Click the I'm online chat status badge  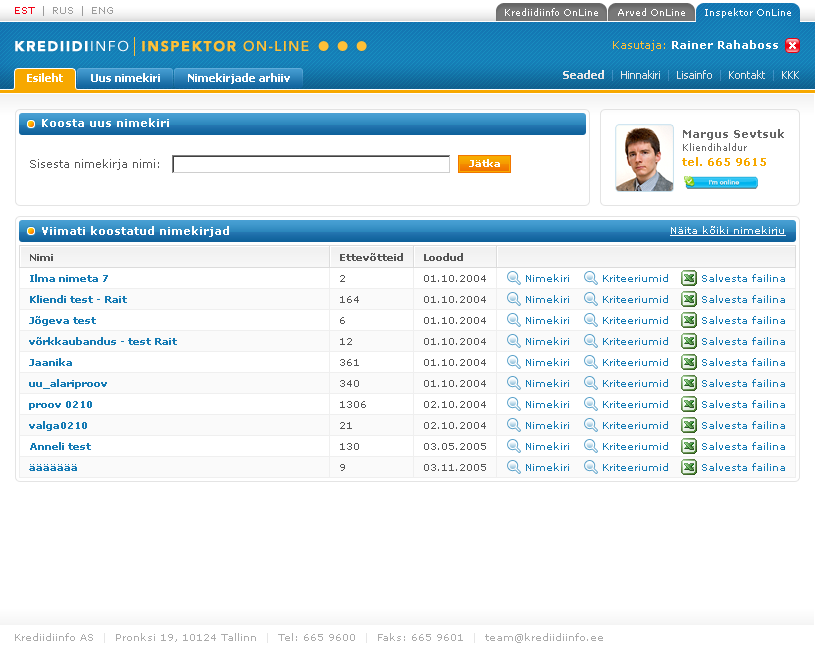pyautogui.click(x=721, y=182)
